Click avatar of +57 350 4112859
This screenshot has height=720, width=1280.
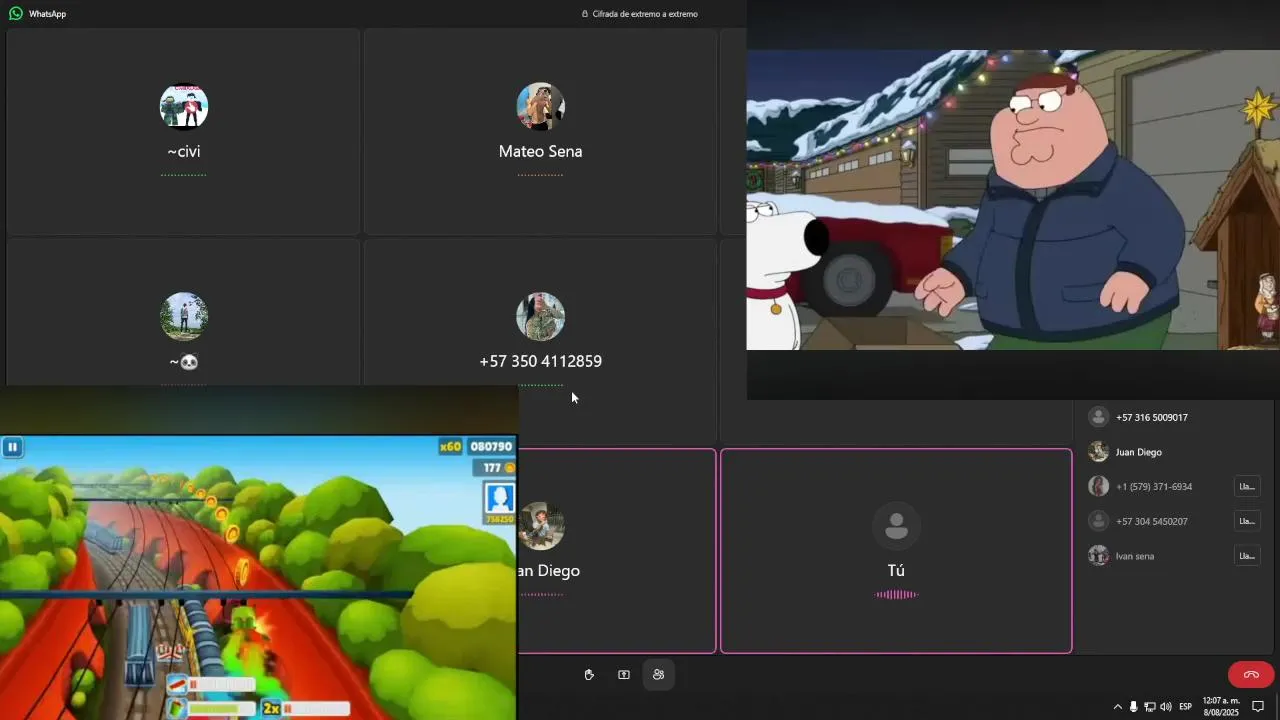click(540, 317)
